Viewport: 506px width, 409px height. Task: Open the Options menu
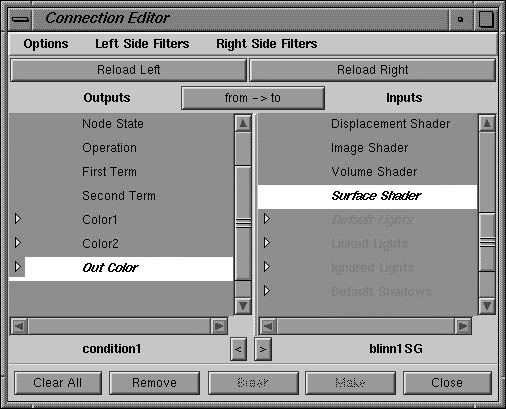[46, 44]
